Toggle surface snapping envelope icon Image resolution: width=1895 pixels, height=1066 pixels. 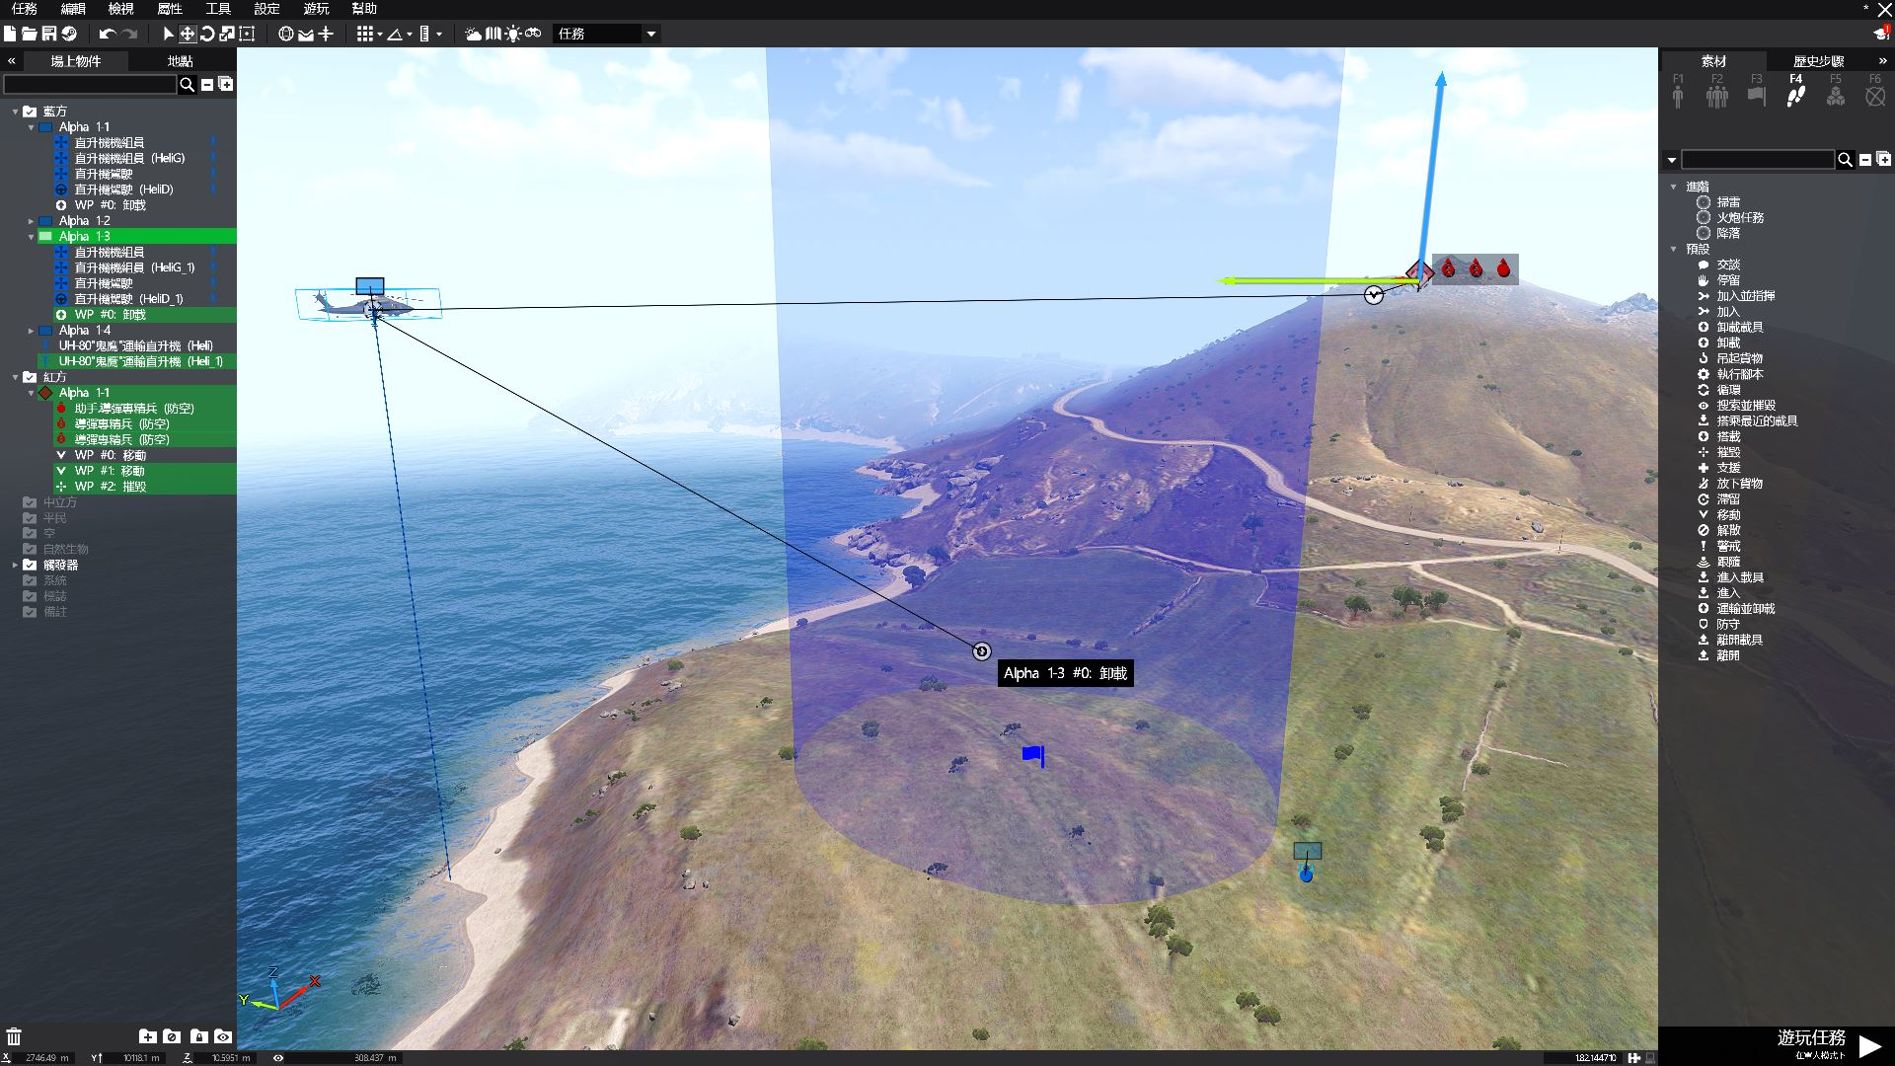pos(306,33)
